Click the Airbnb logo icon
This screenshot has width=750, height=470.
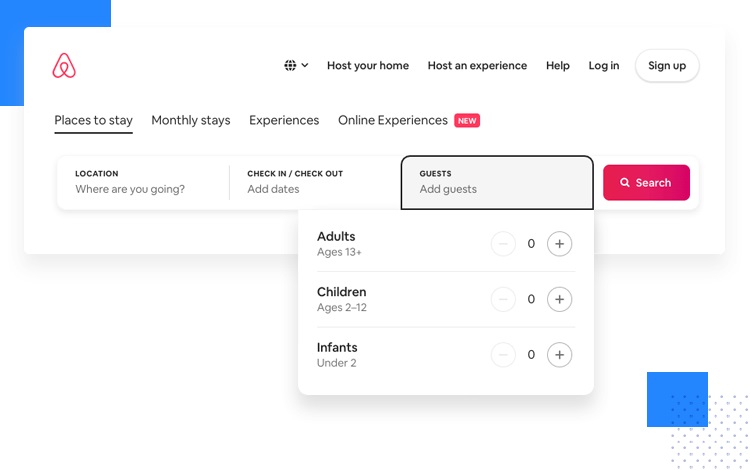(64, 66)
